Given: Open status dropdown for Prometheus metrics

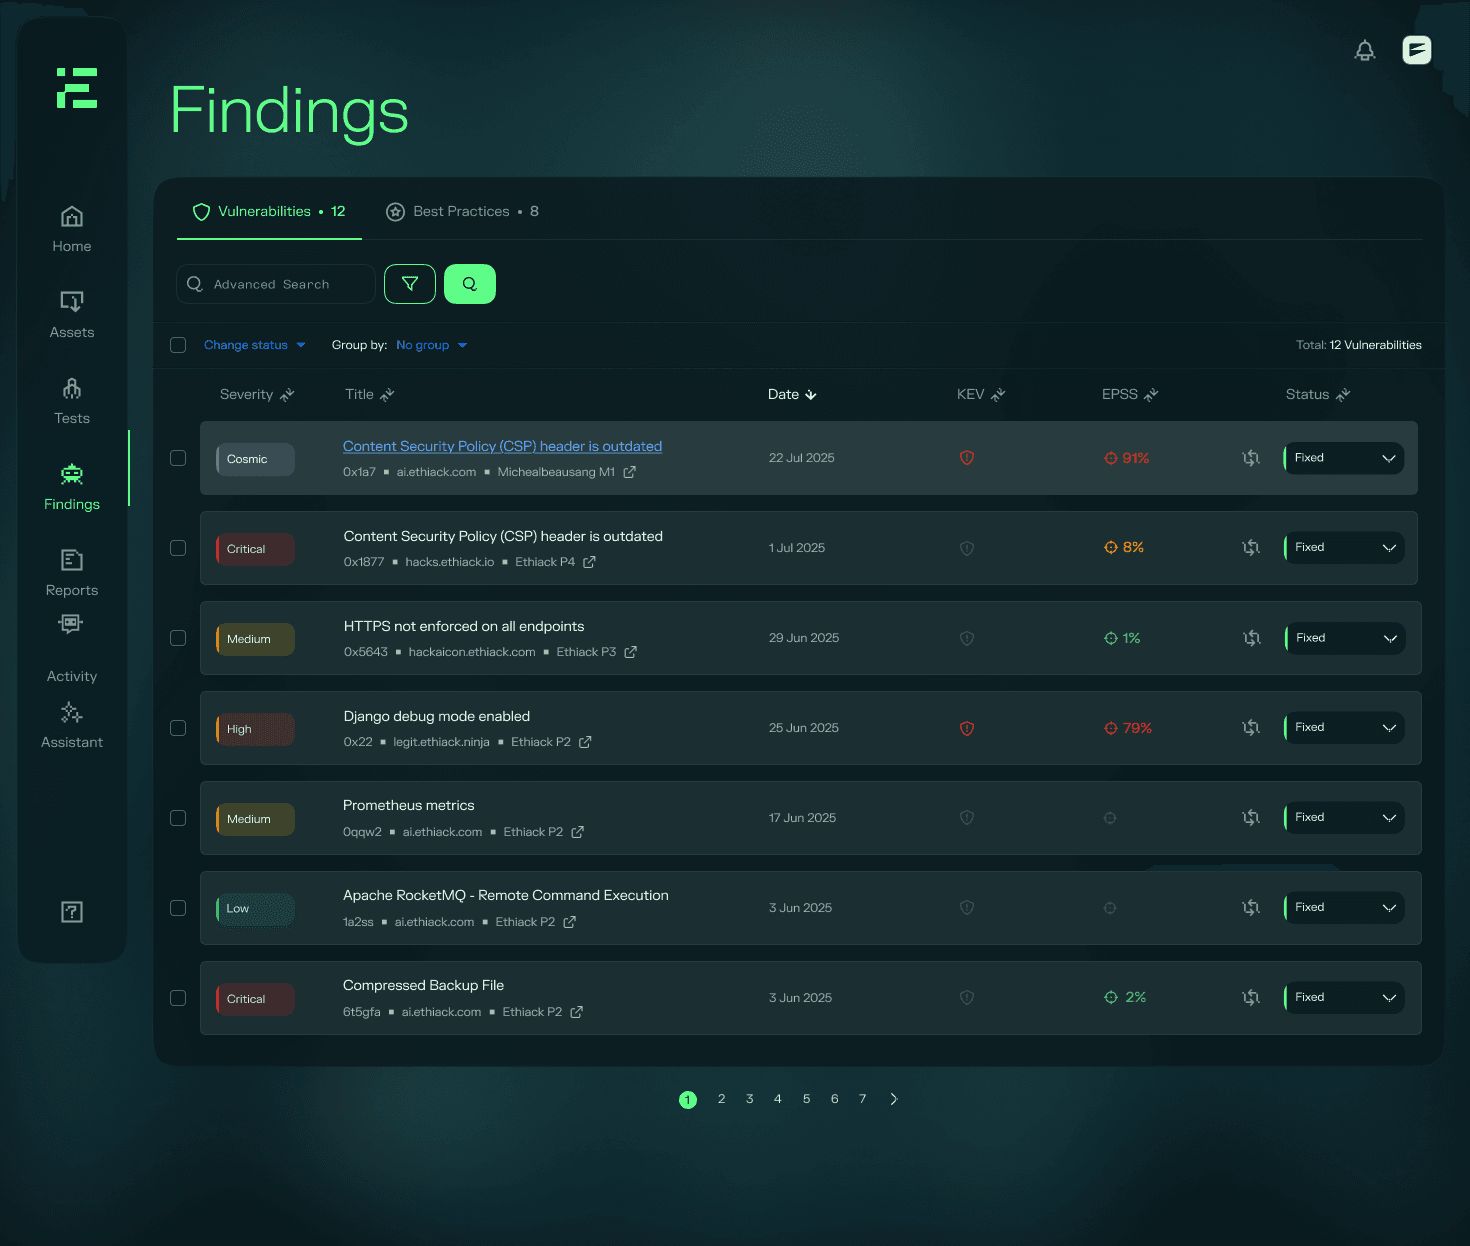Looking at the screenshot, I should (1344, 818).
